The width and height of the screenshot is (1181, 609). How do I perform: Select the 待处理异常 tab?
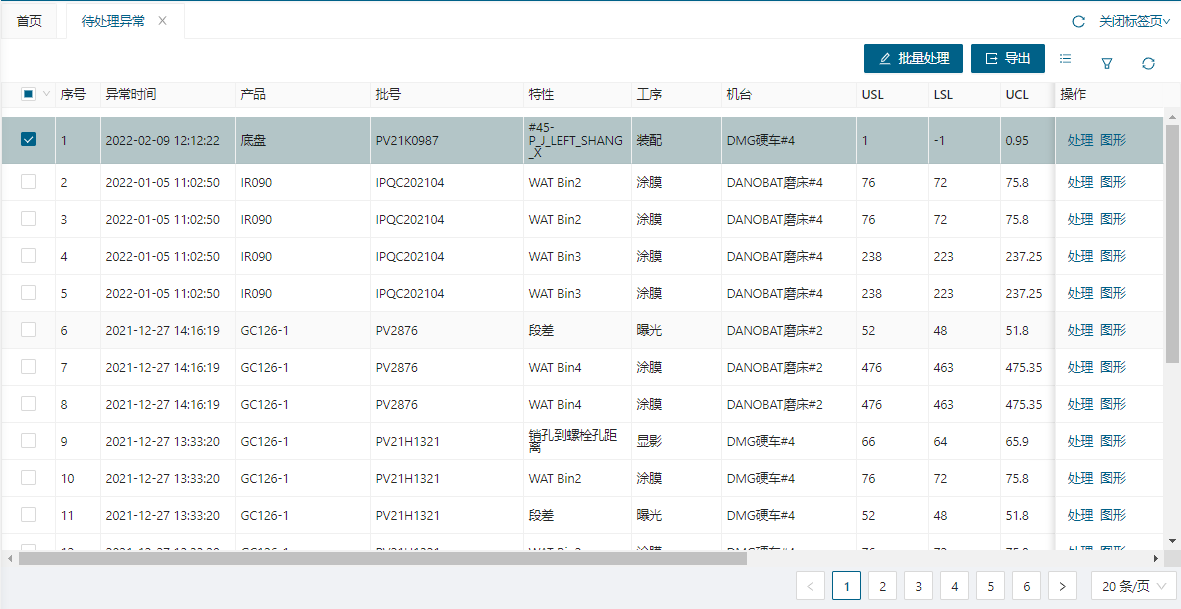click(x=112, y=21)
